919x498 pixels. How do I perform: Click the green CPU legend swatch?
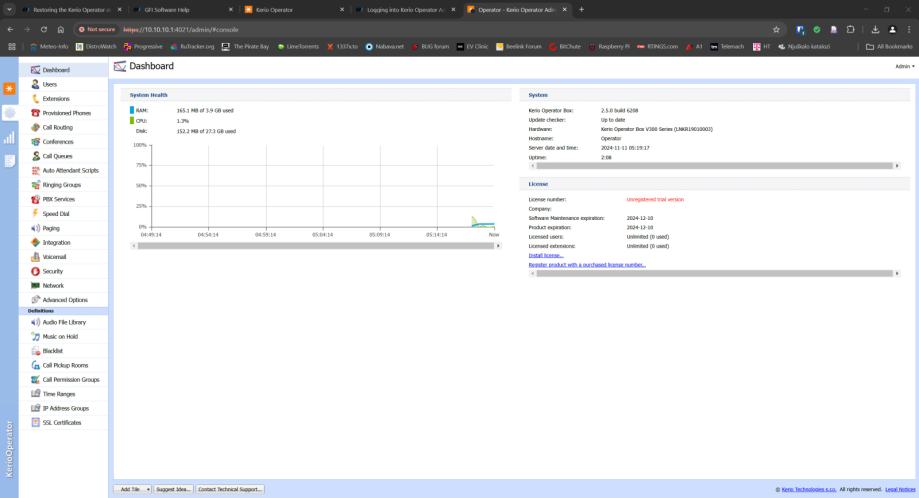coord(132,121)
